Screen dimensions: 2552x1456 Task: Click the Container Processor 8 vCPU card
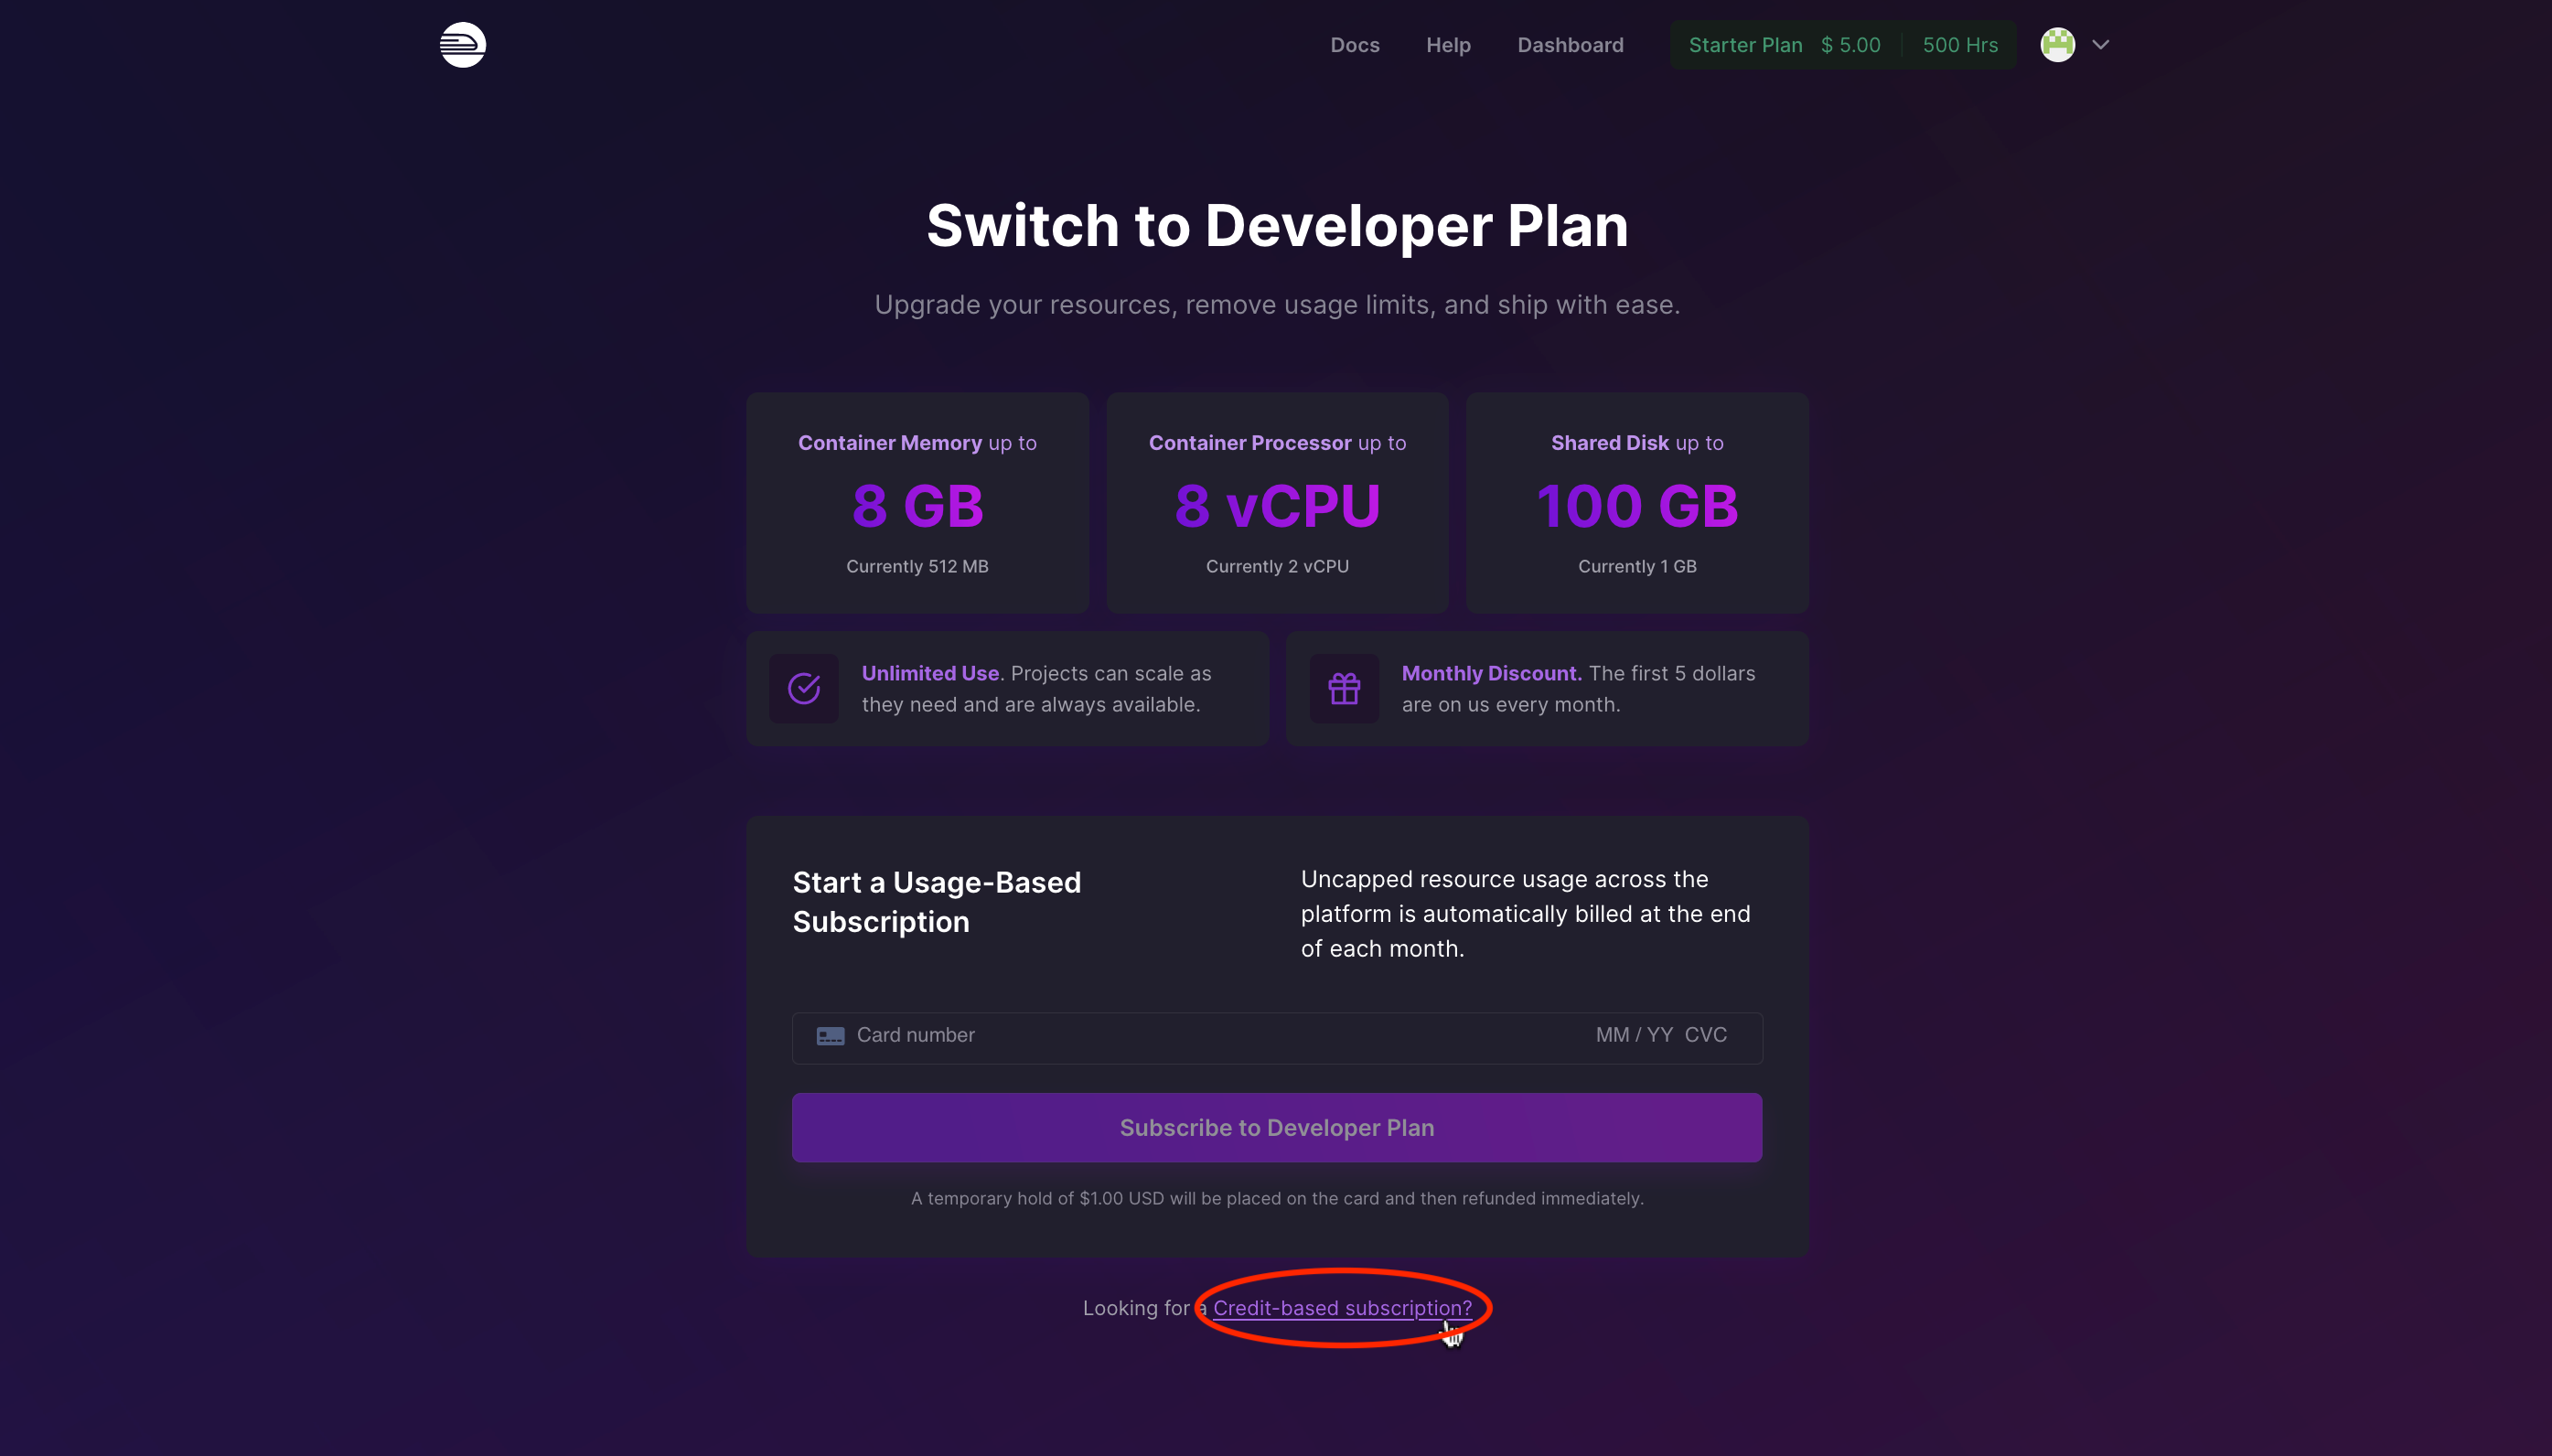pyautogui.click(x=1276, y=503)
